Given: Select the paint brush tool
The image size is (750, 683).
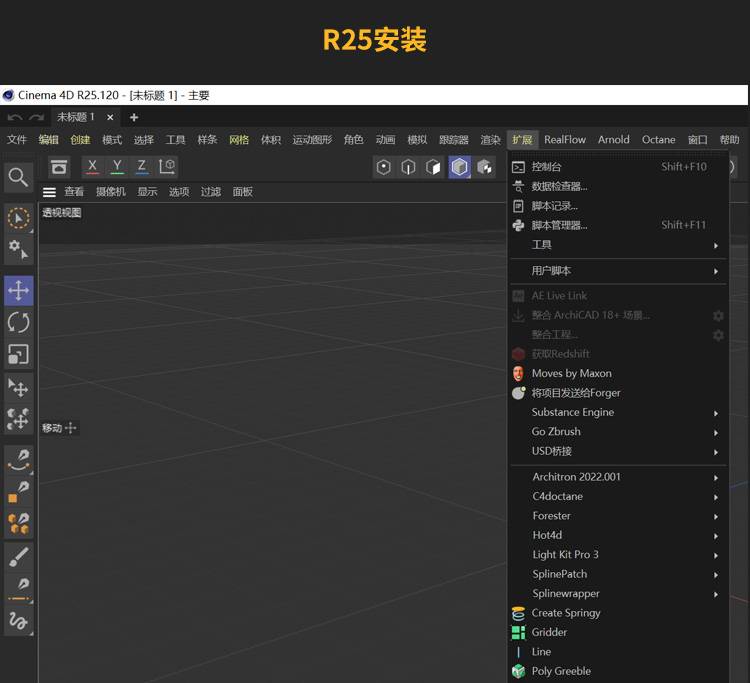Looking at the screenshot, I should [19, 557].
